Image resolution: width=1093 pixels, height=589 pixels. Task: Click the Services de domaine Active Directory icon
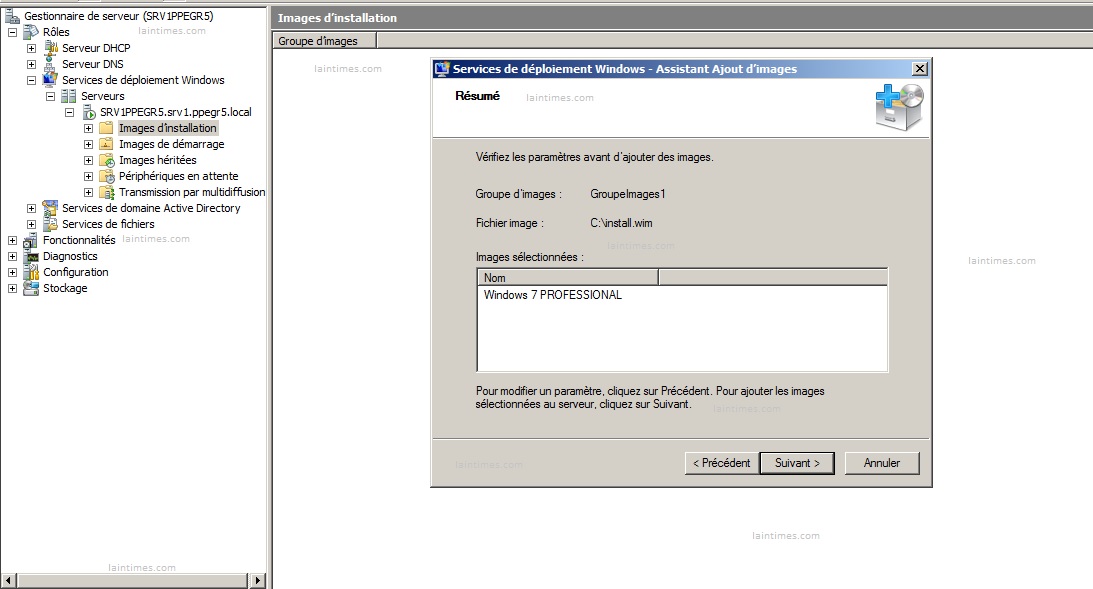[x=50, y=208]
